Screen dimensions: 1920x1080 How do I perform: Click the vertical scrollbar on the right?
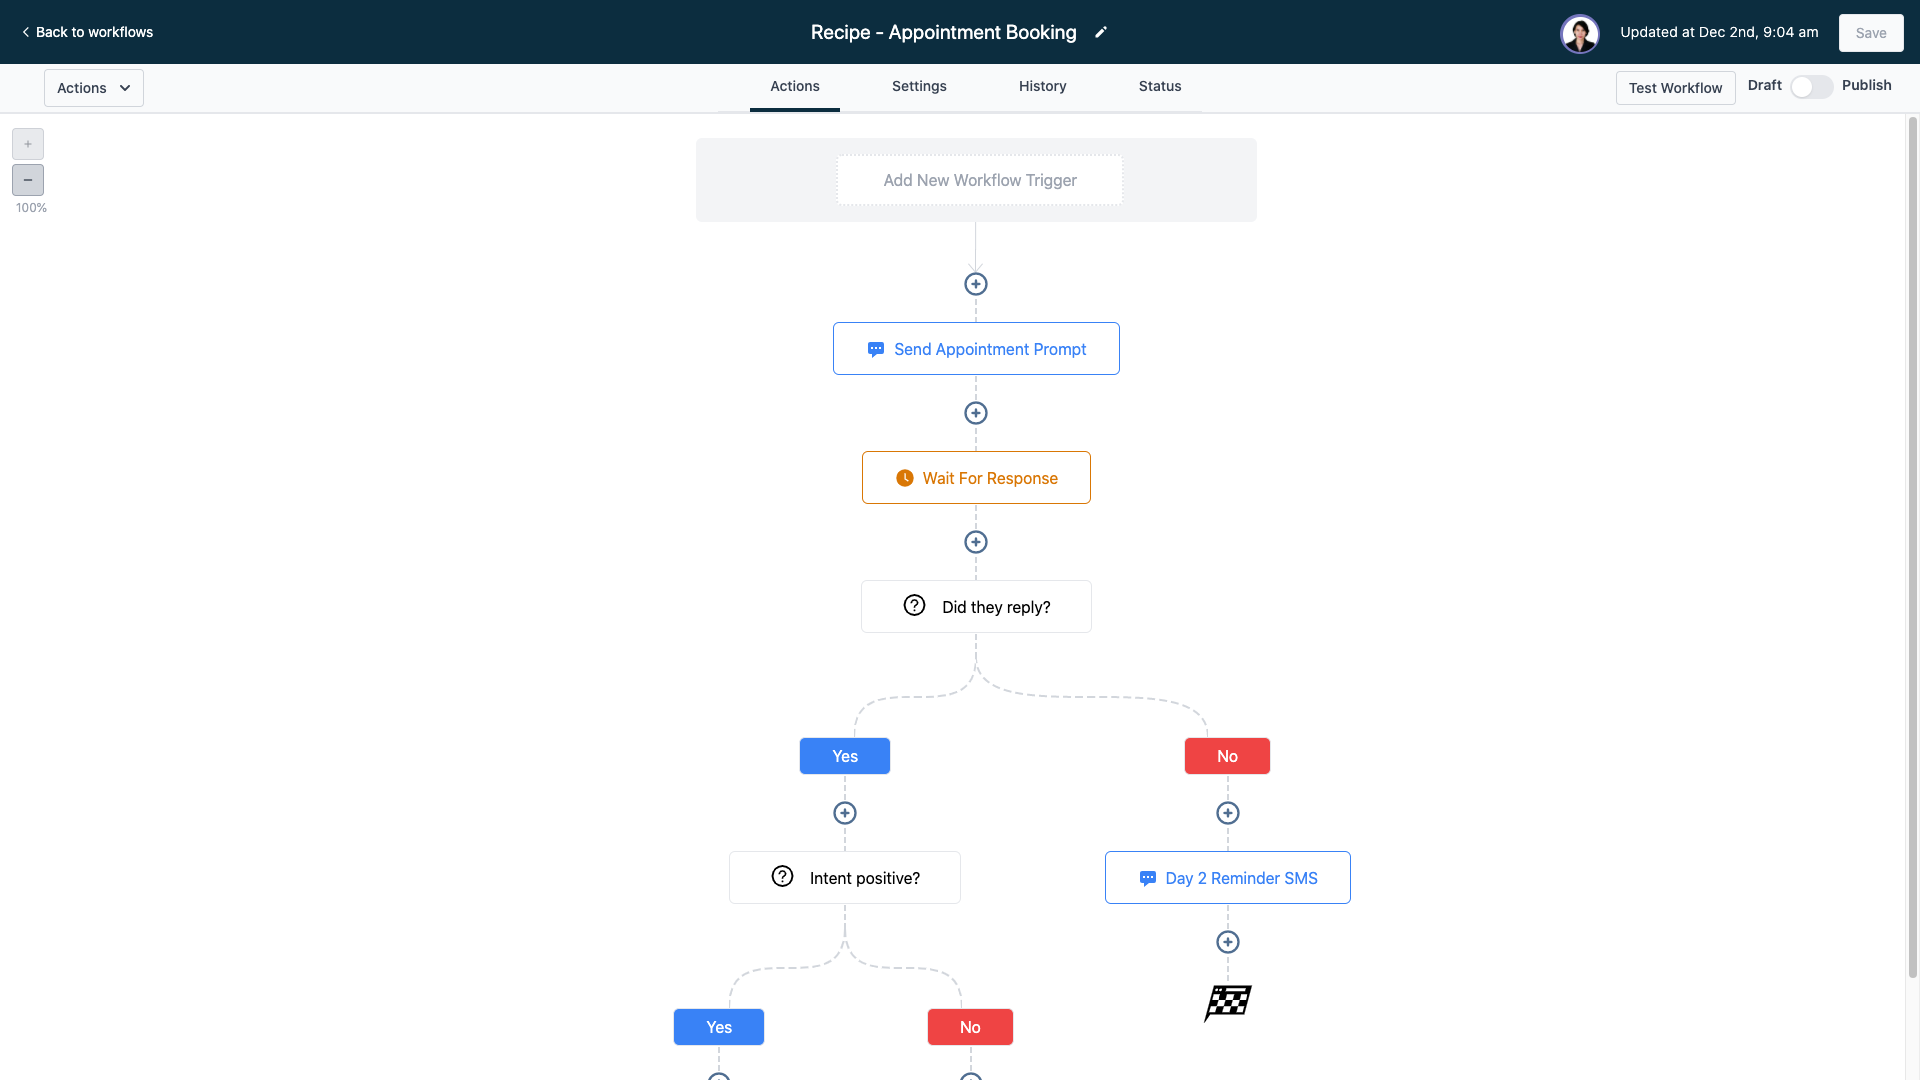point(1912,548)
